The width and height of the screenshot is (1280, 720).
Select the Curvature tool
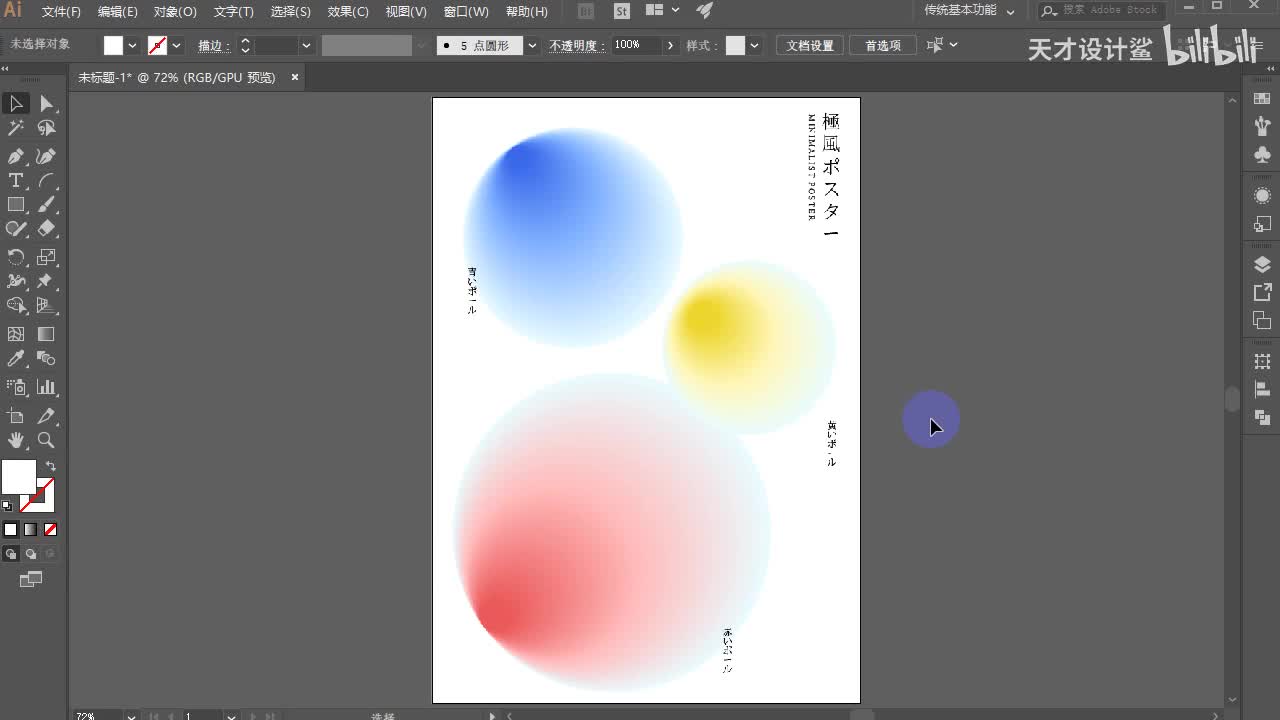pyautogui.click(x=46, y=156)
